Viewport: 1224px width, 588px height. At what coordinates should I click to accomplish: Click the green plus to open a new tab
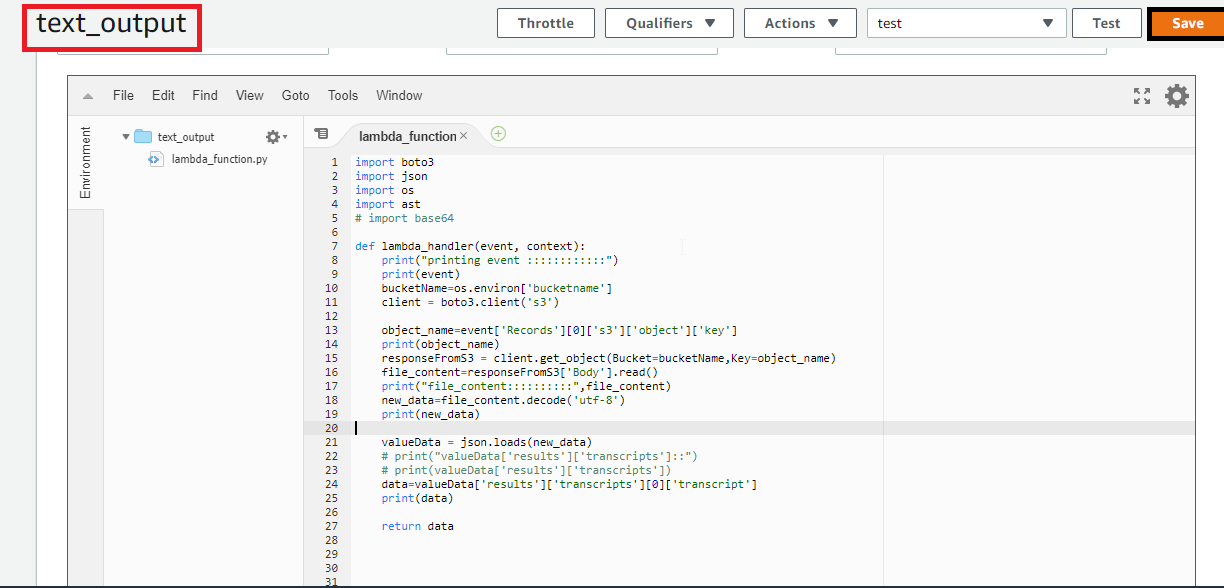(498, 133)
